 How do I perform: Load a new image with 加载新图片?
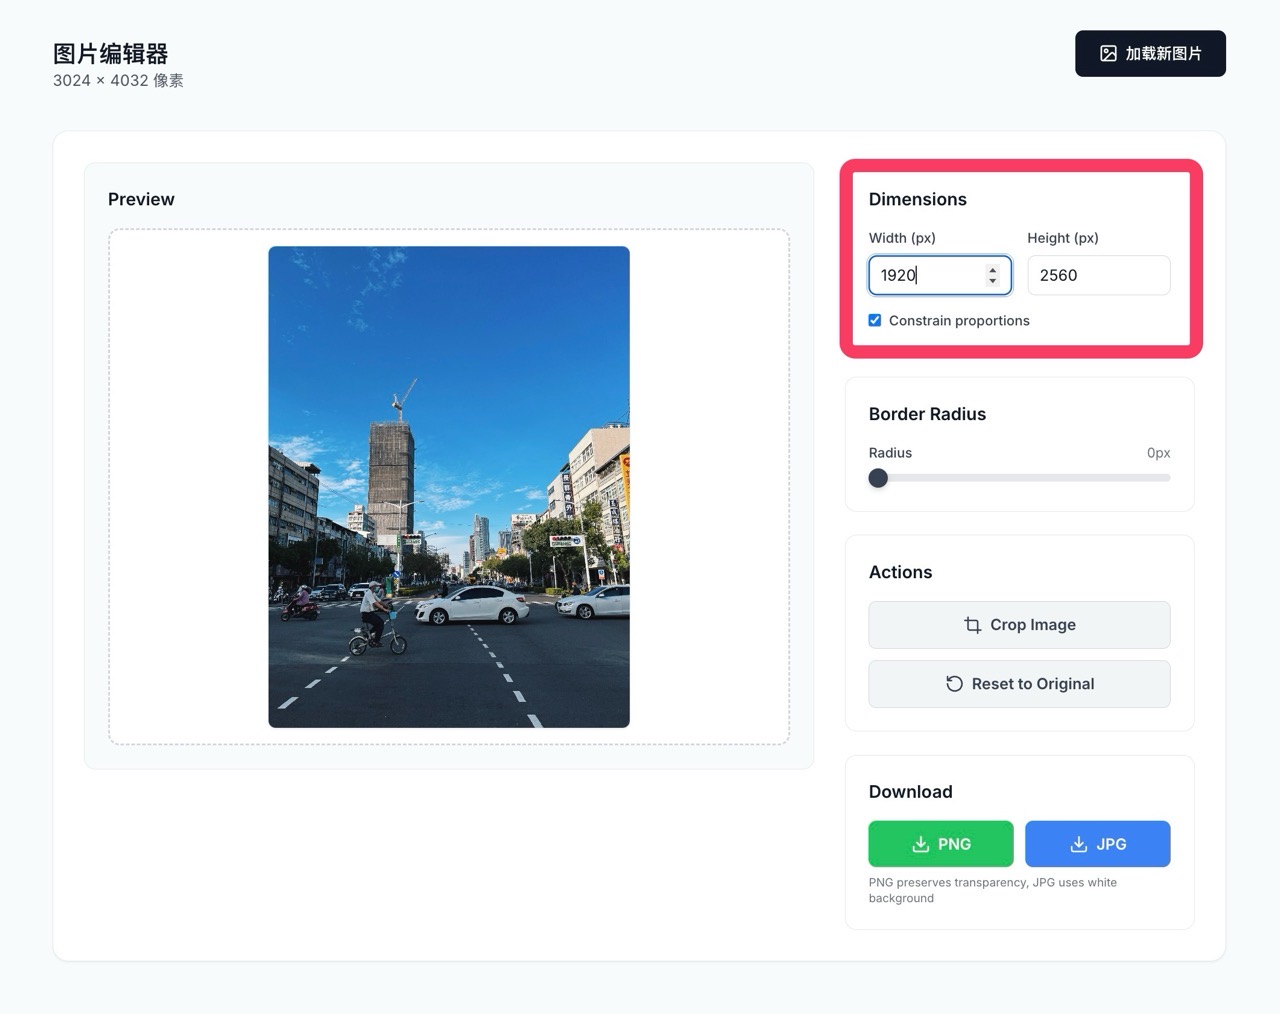click(x=1150, y=54)
